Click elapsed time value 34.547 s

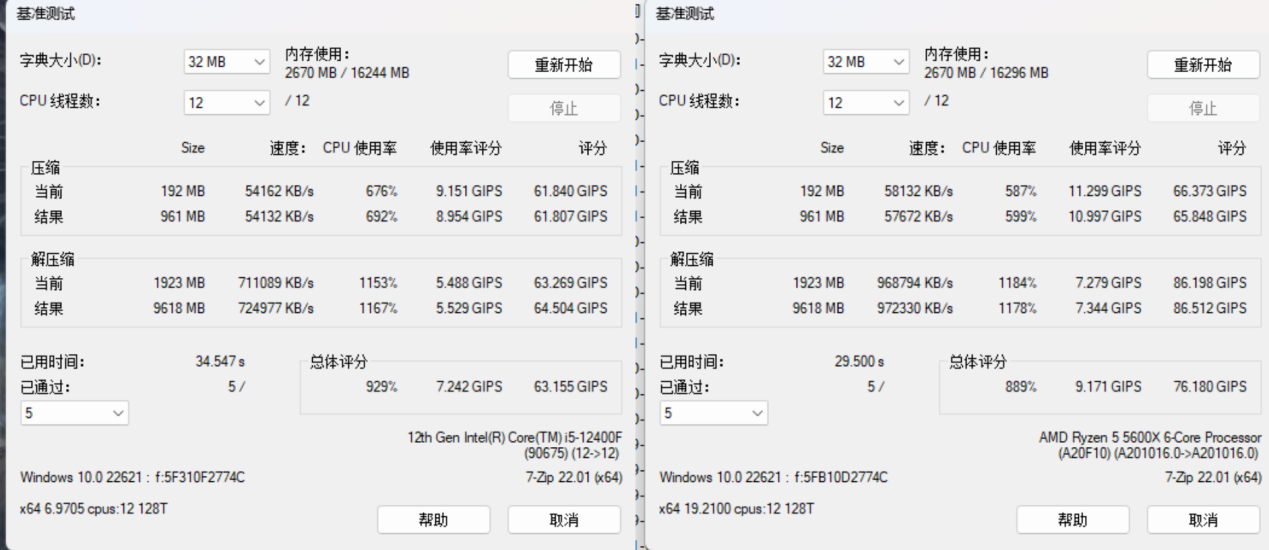pyautogui.click(x=220, y=361)
